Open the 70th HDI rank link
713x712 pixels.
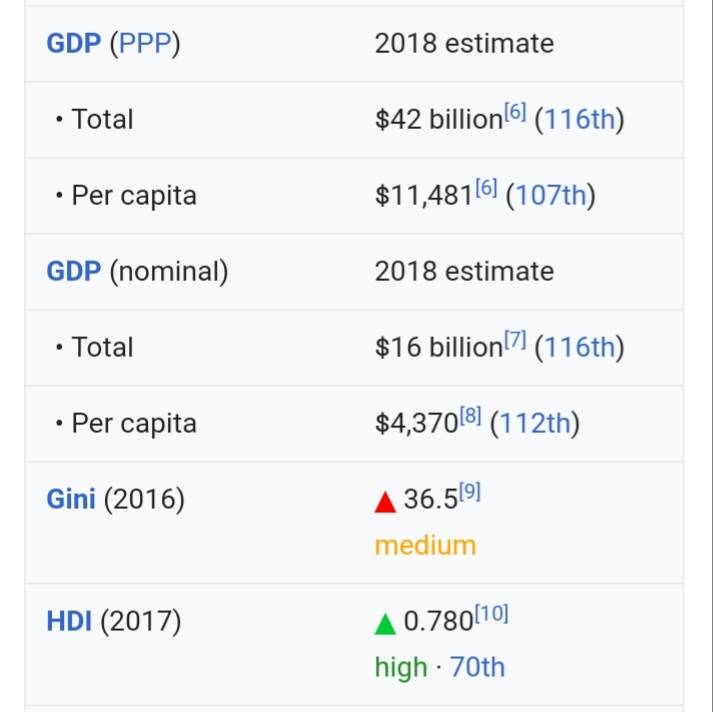477,667
